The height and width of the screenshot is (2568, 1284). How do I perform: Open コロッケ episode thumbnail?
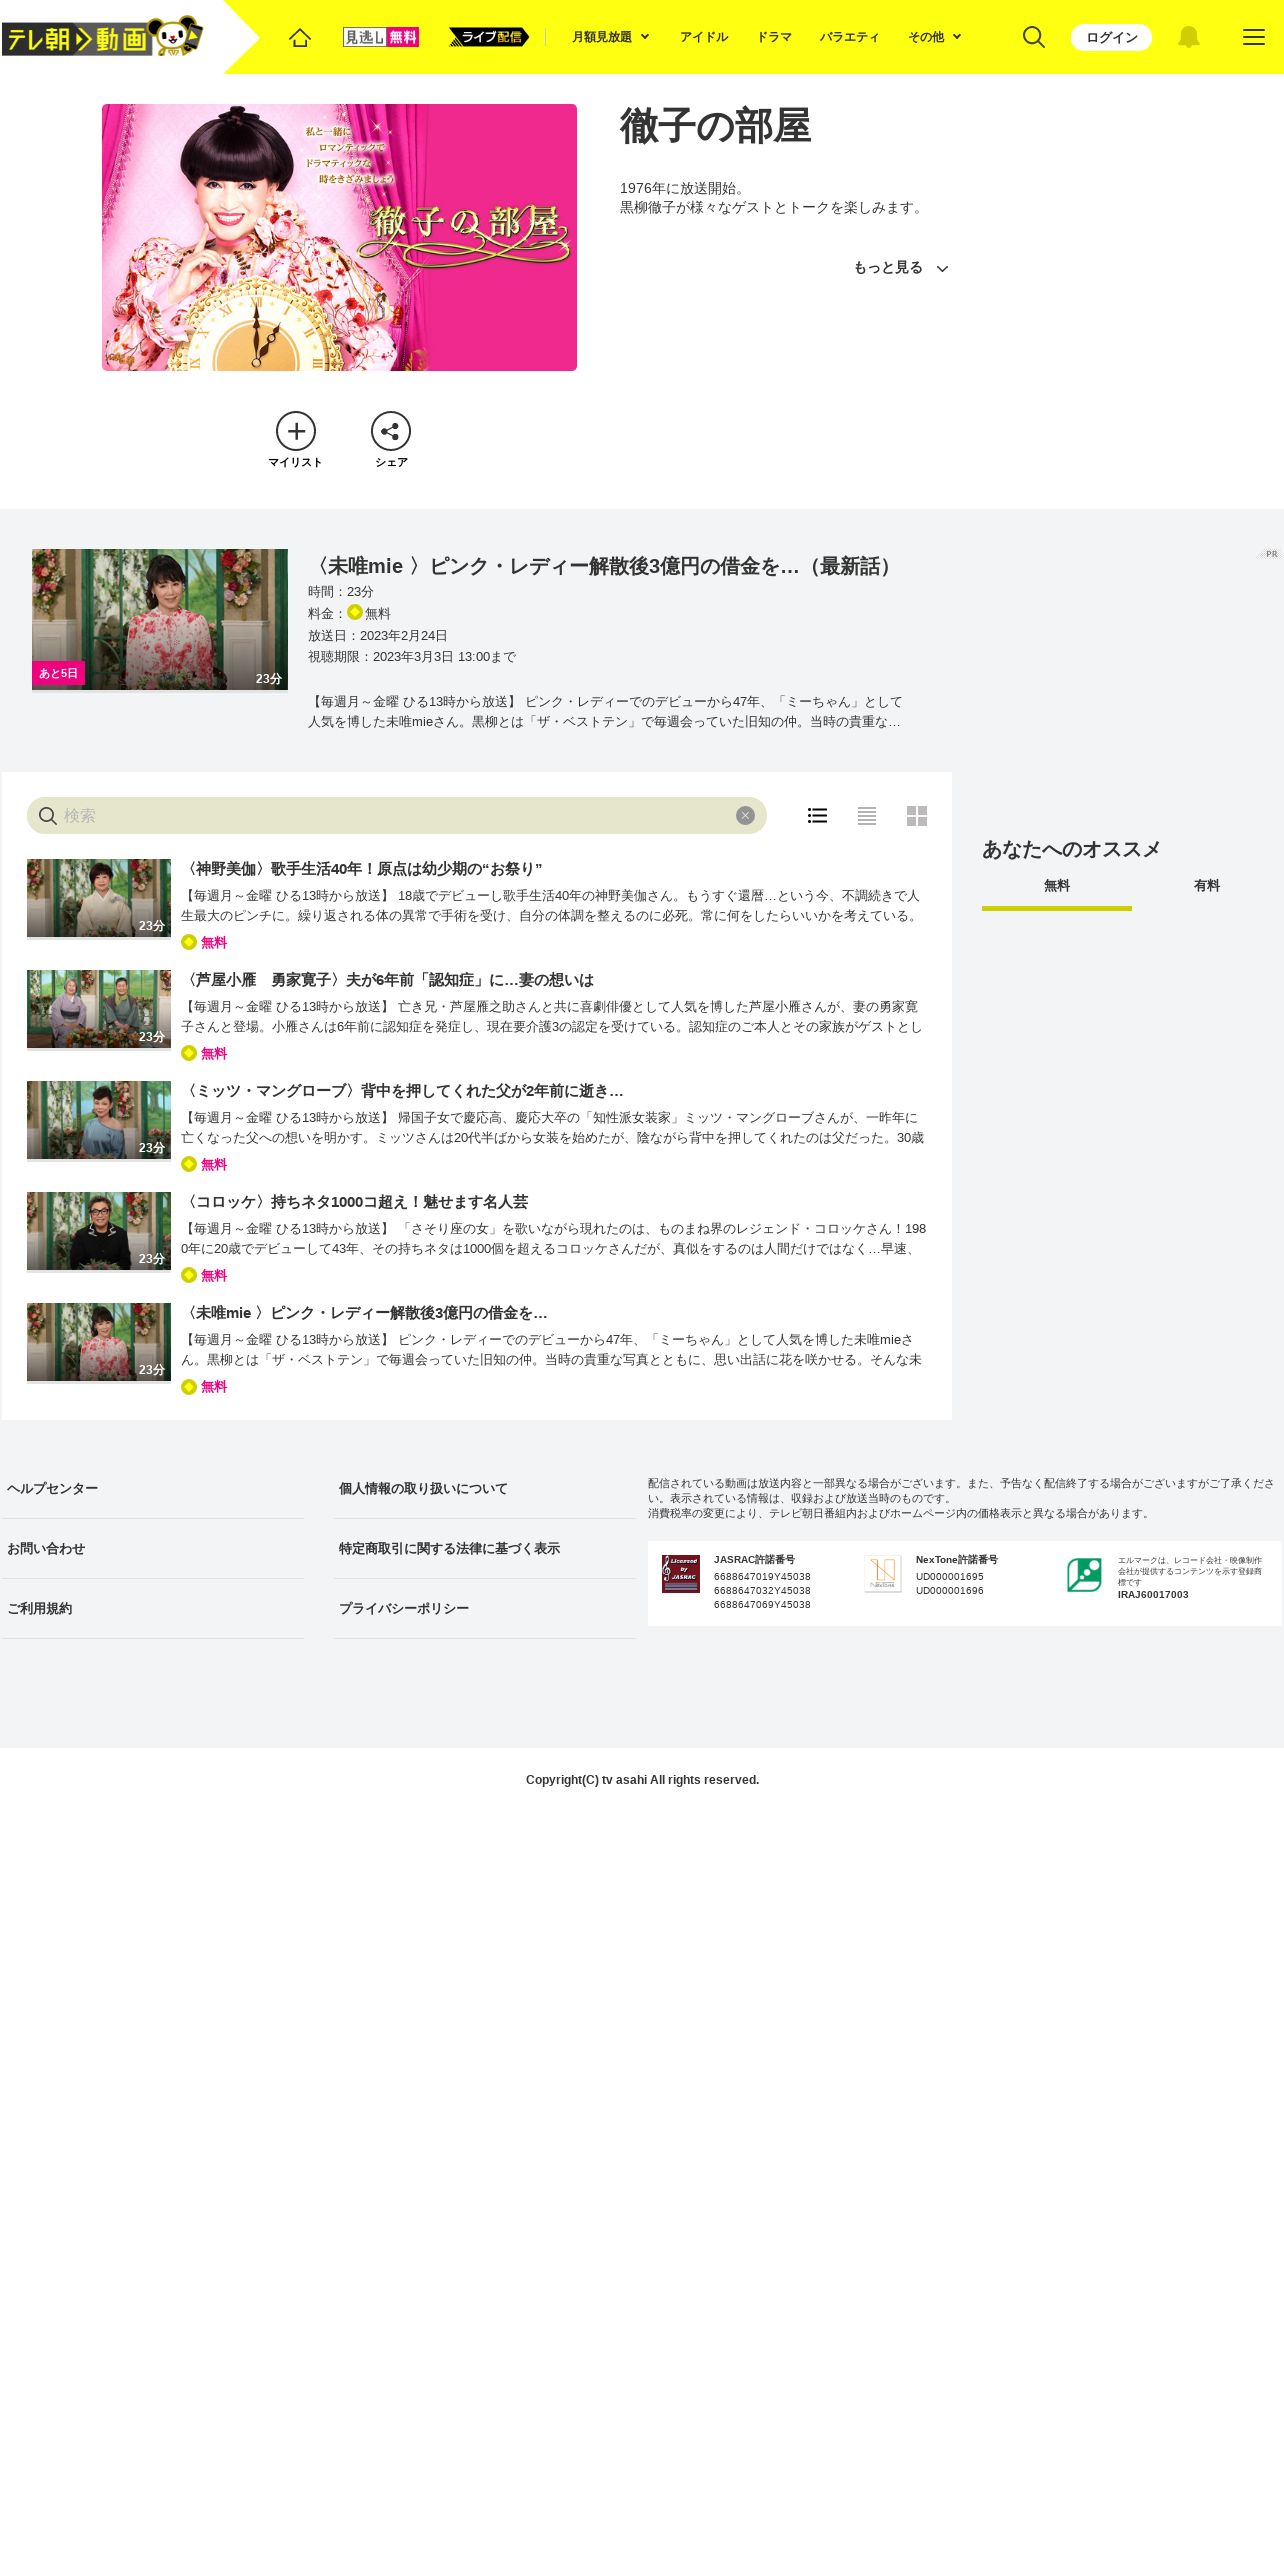click(99, 1231)
